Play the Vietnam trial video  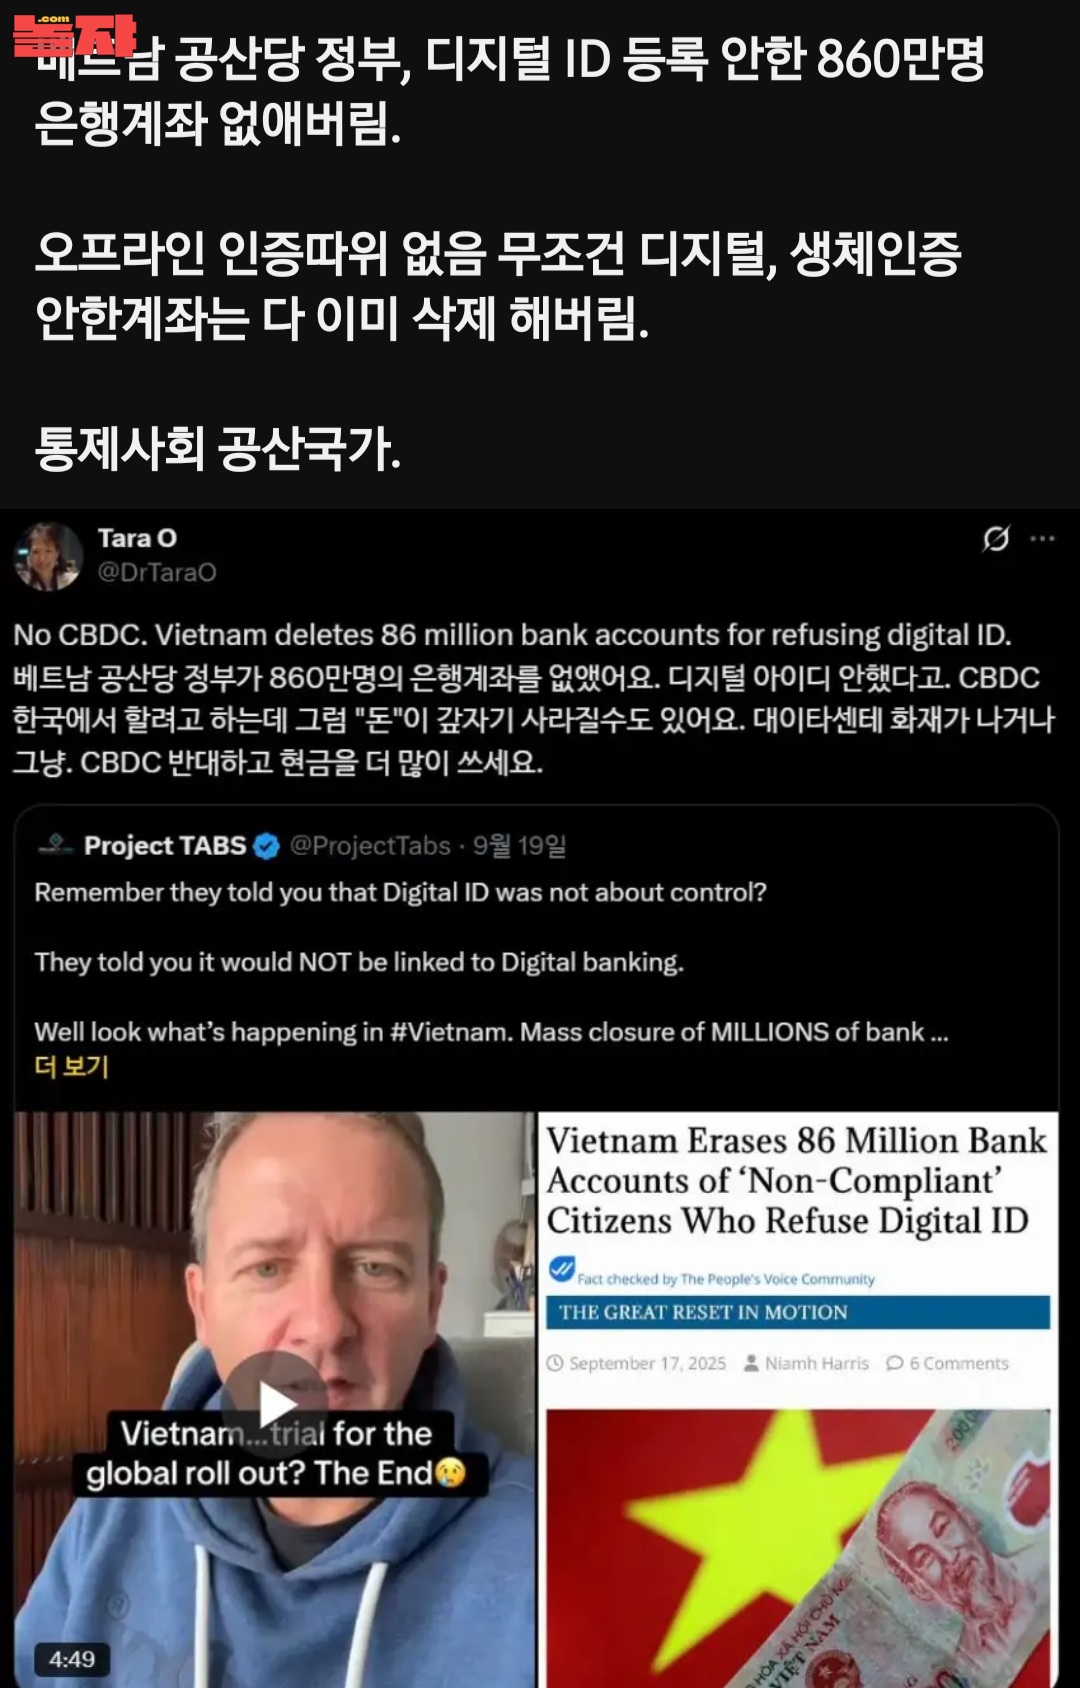pos(274,1404)
